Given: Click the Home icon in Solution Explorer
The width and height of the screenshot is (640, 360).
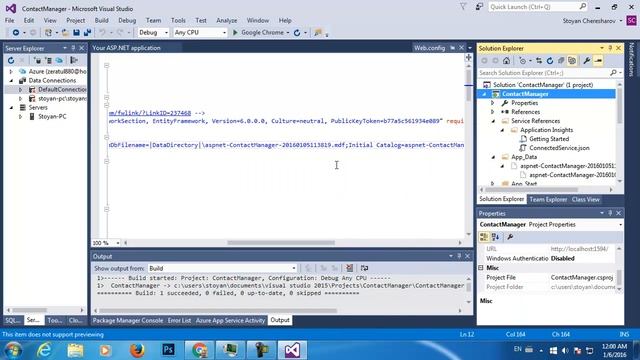Looking at the screenshot, I should coord(506,61).
